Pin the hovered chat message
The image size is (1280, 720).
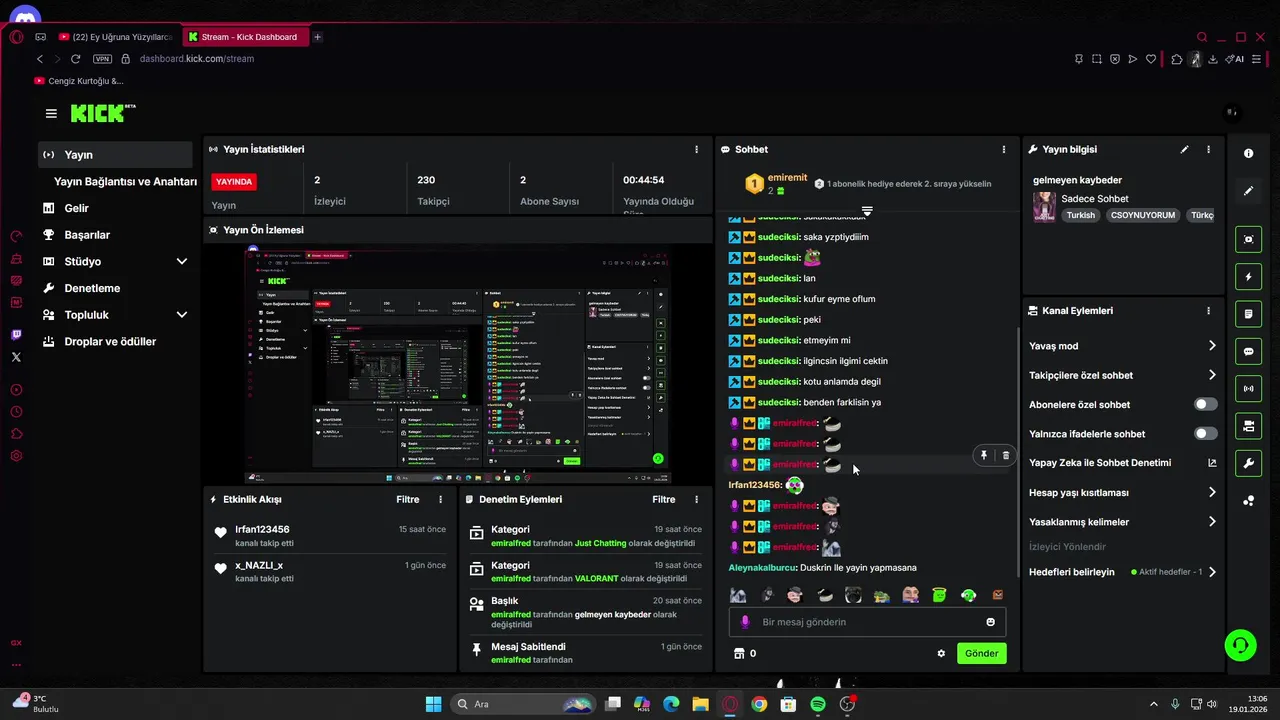(984, 455)
